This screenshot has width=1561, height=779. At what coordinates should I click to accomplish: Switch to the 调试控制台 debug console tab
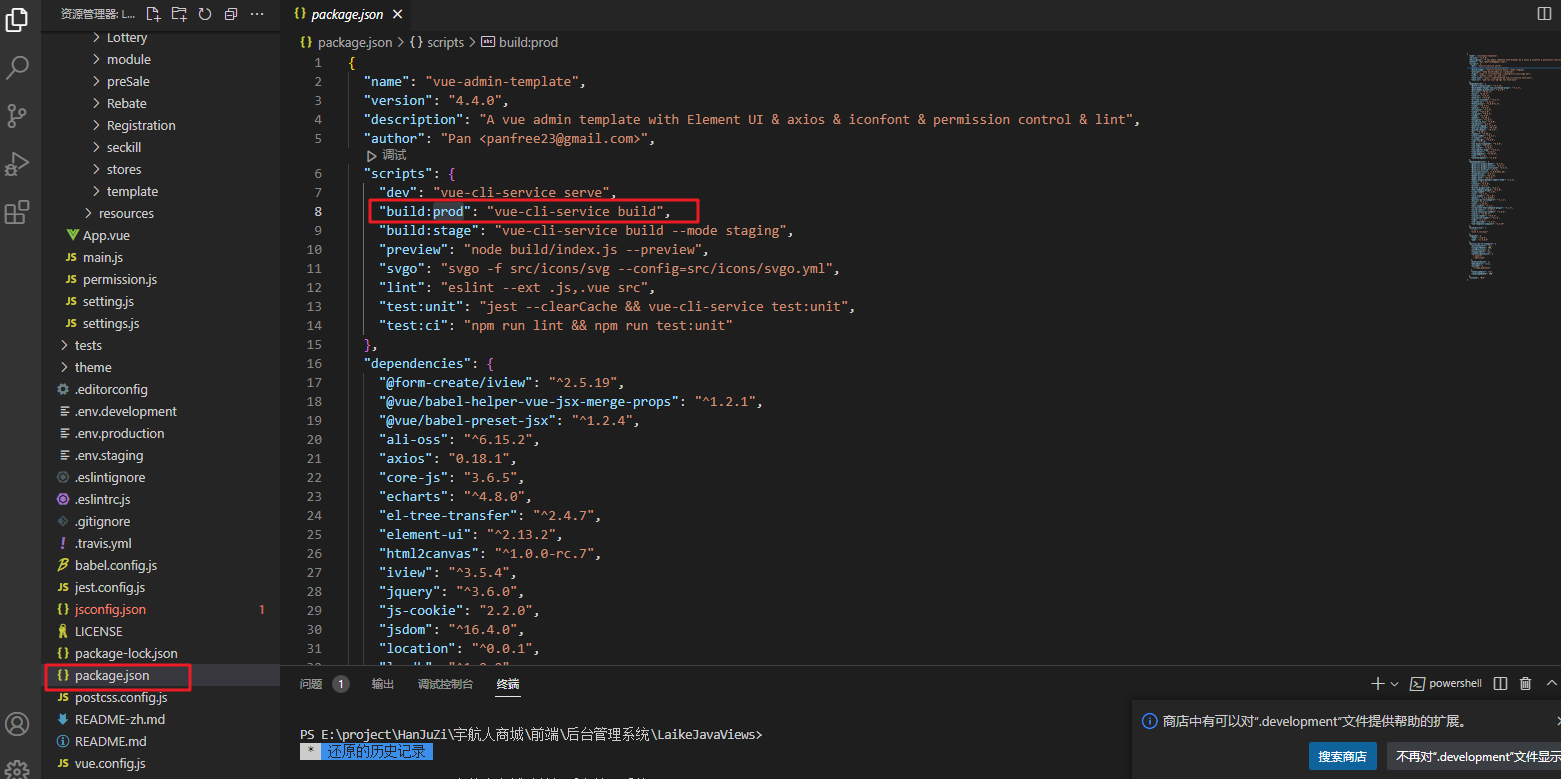click(445, 684)
